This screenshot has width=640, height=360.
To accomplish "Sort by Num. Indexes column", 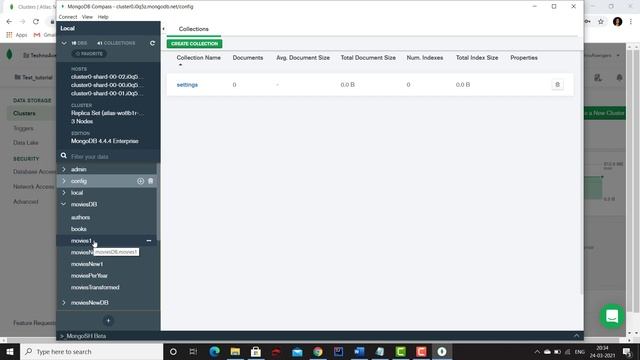I will click(424, 58).
